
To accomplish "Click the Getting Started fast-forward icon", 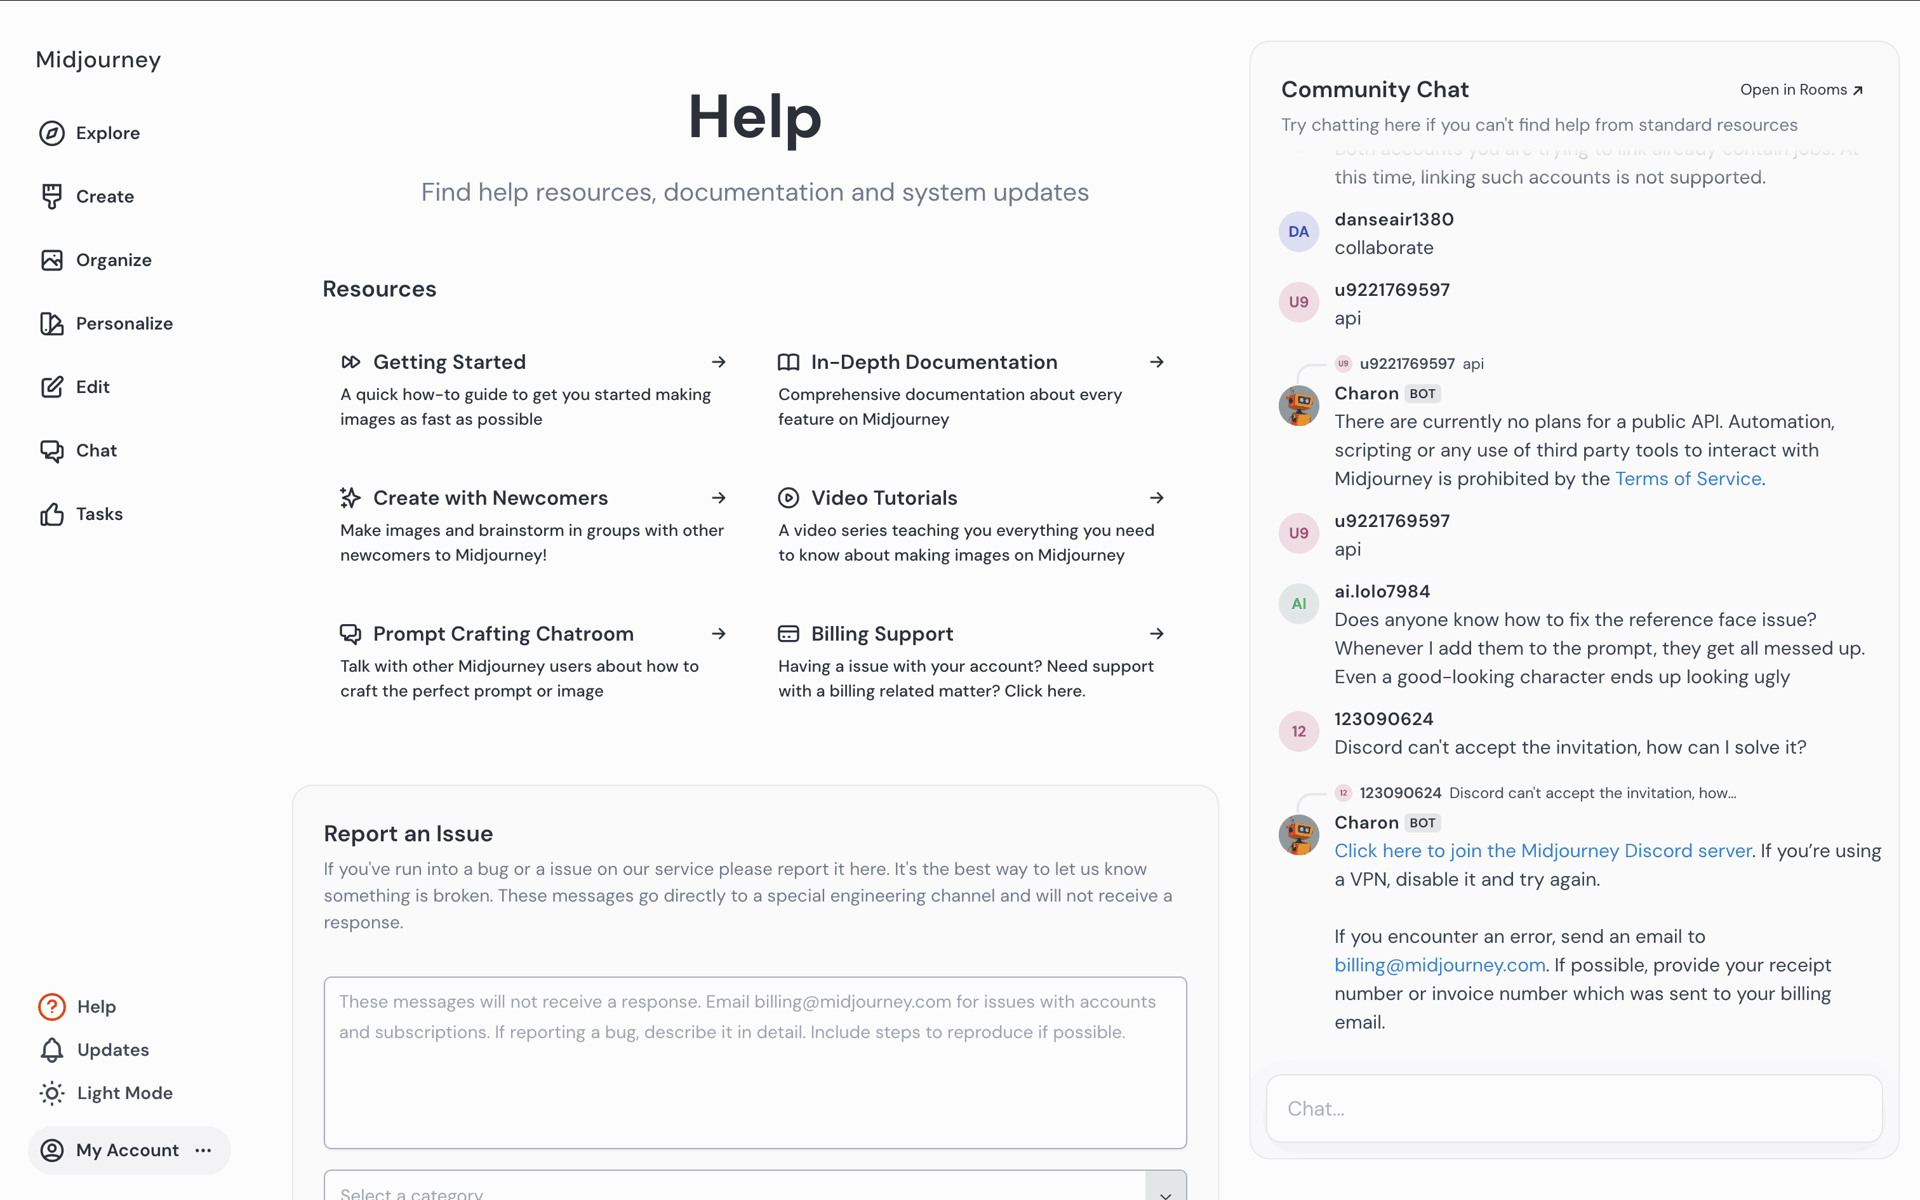I will click(x=351, y=362).
